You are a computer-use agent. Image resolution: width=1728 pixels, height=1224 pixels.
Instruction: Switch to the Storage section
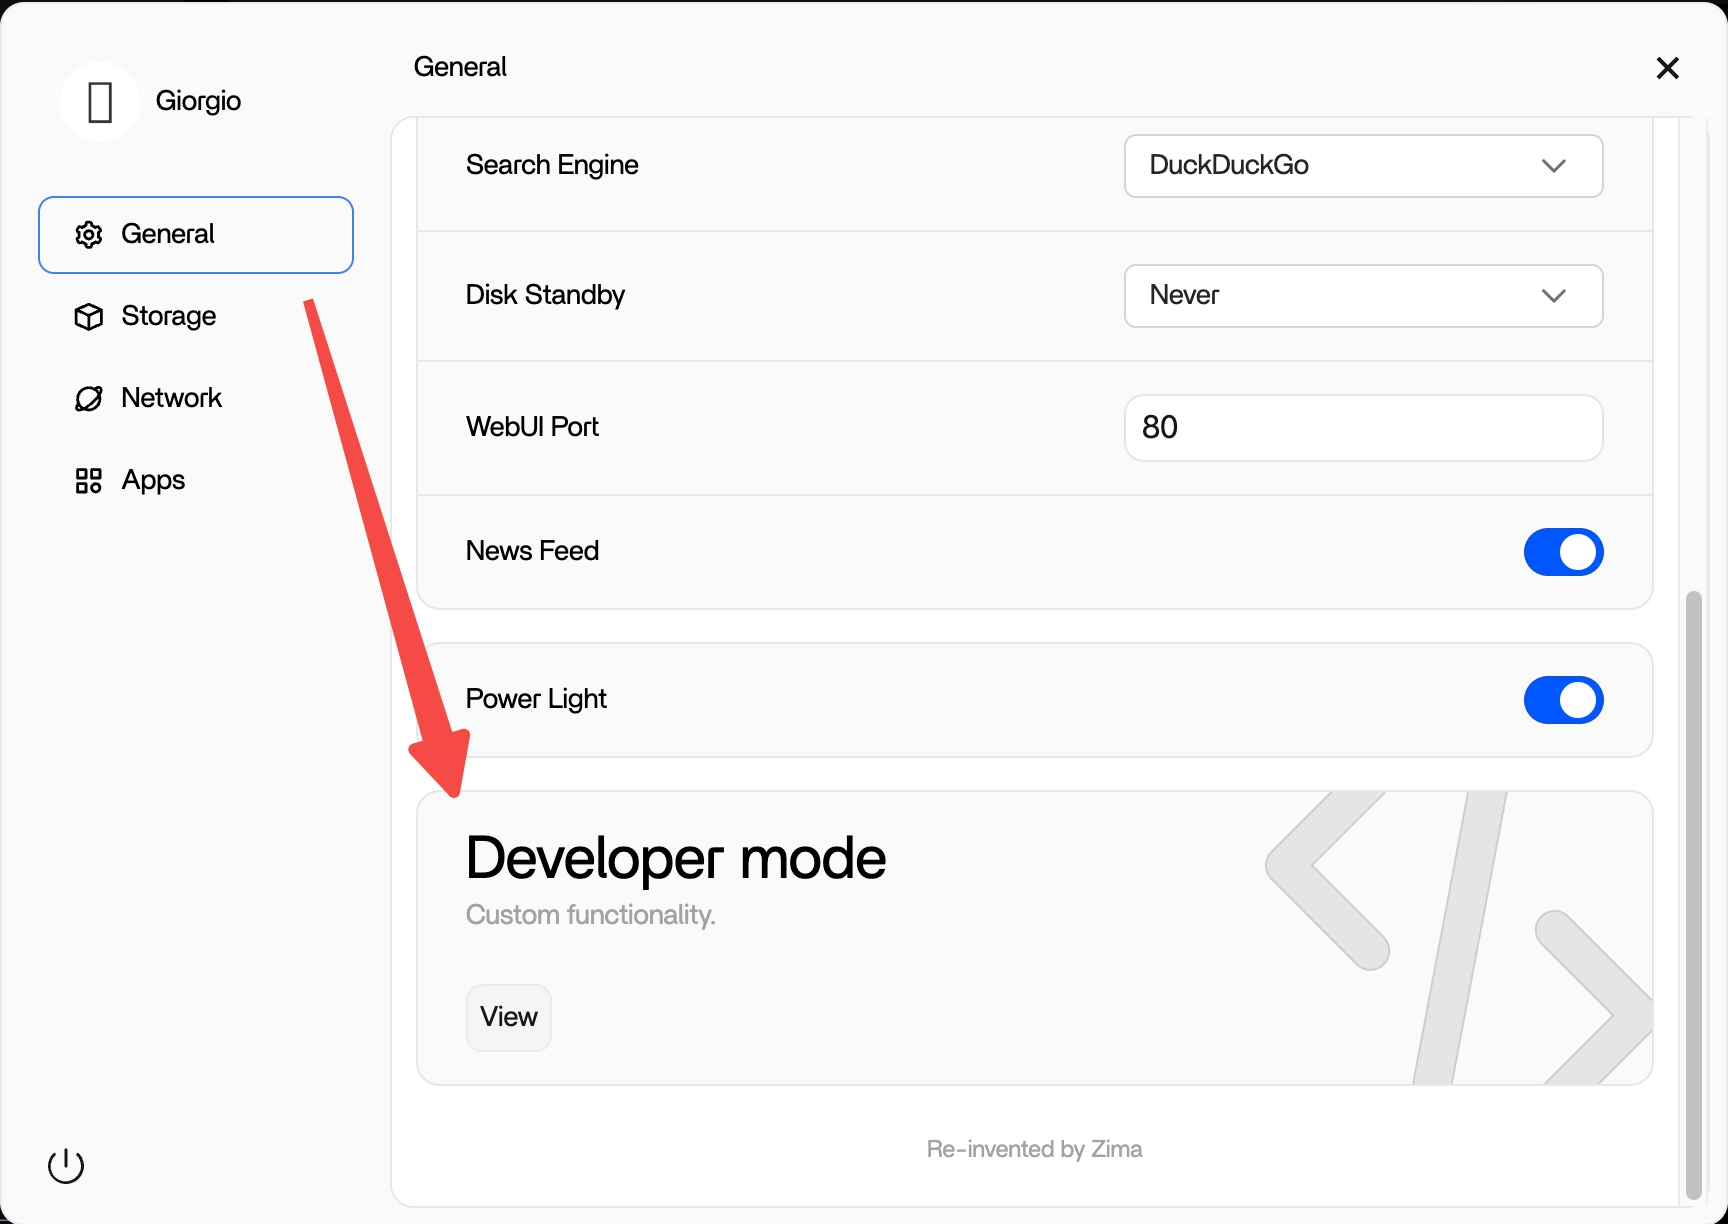point(168,316)
